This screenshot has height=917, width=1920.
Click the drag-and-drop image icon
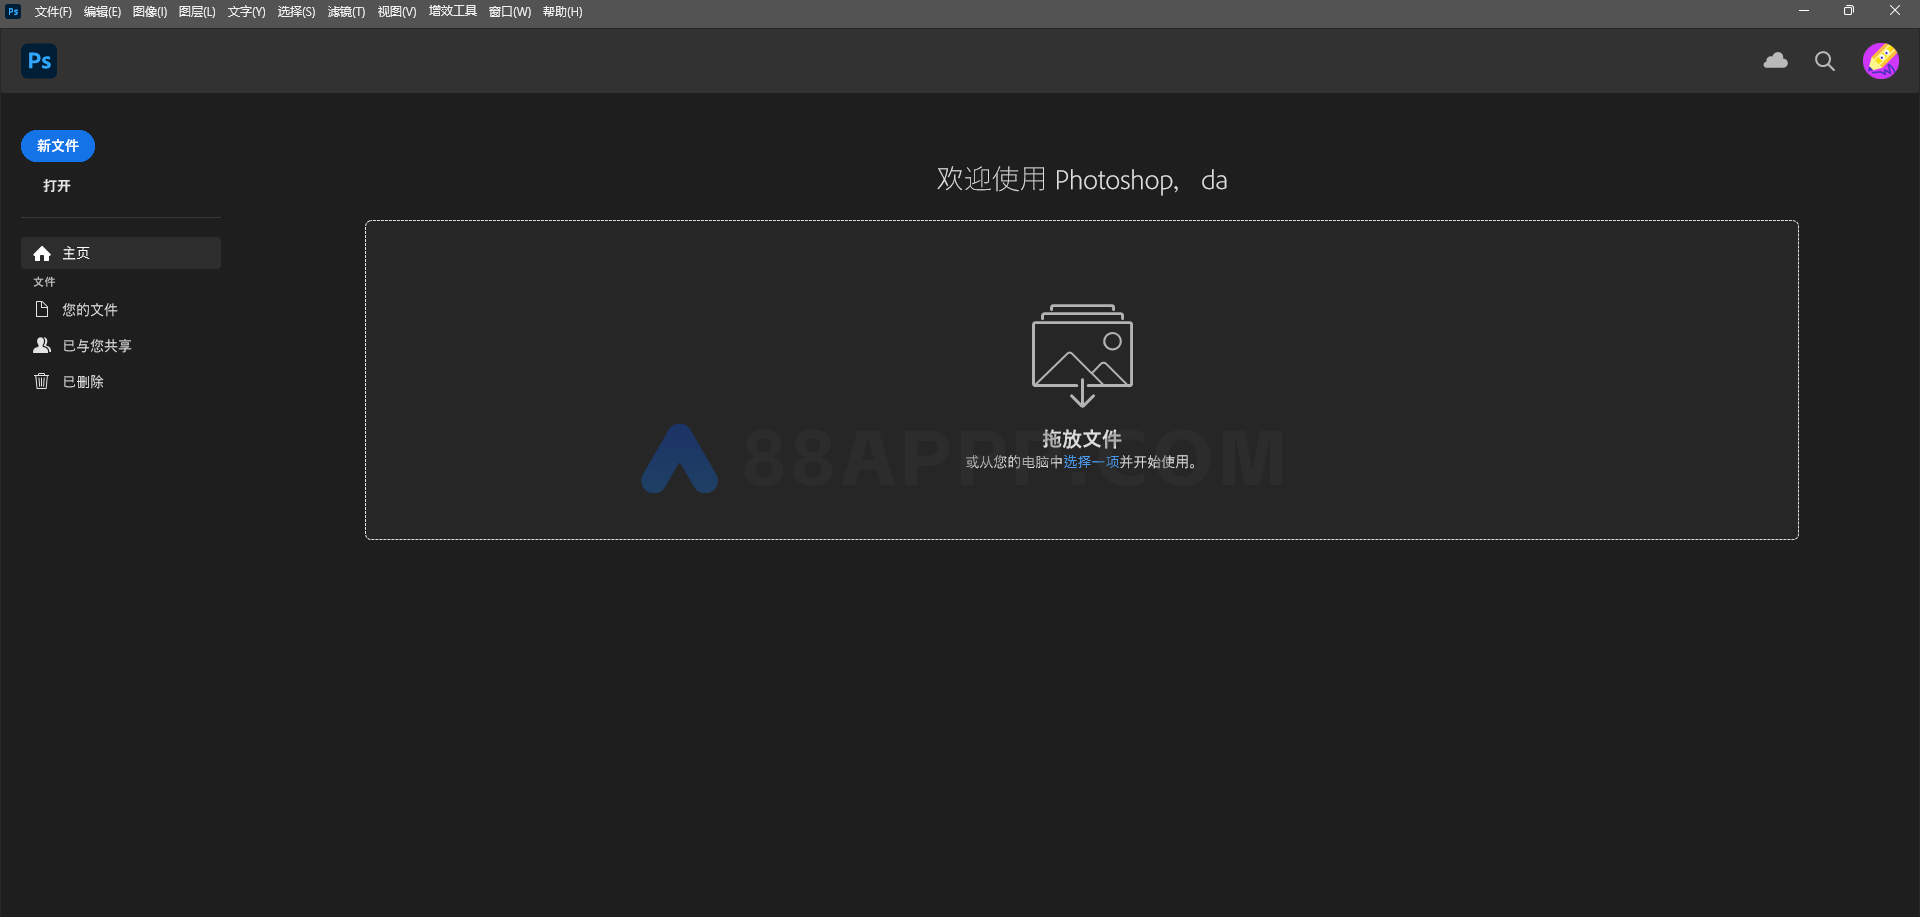pos(1082,355)
